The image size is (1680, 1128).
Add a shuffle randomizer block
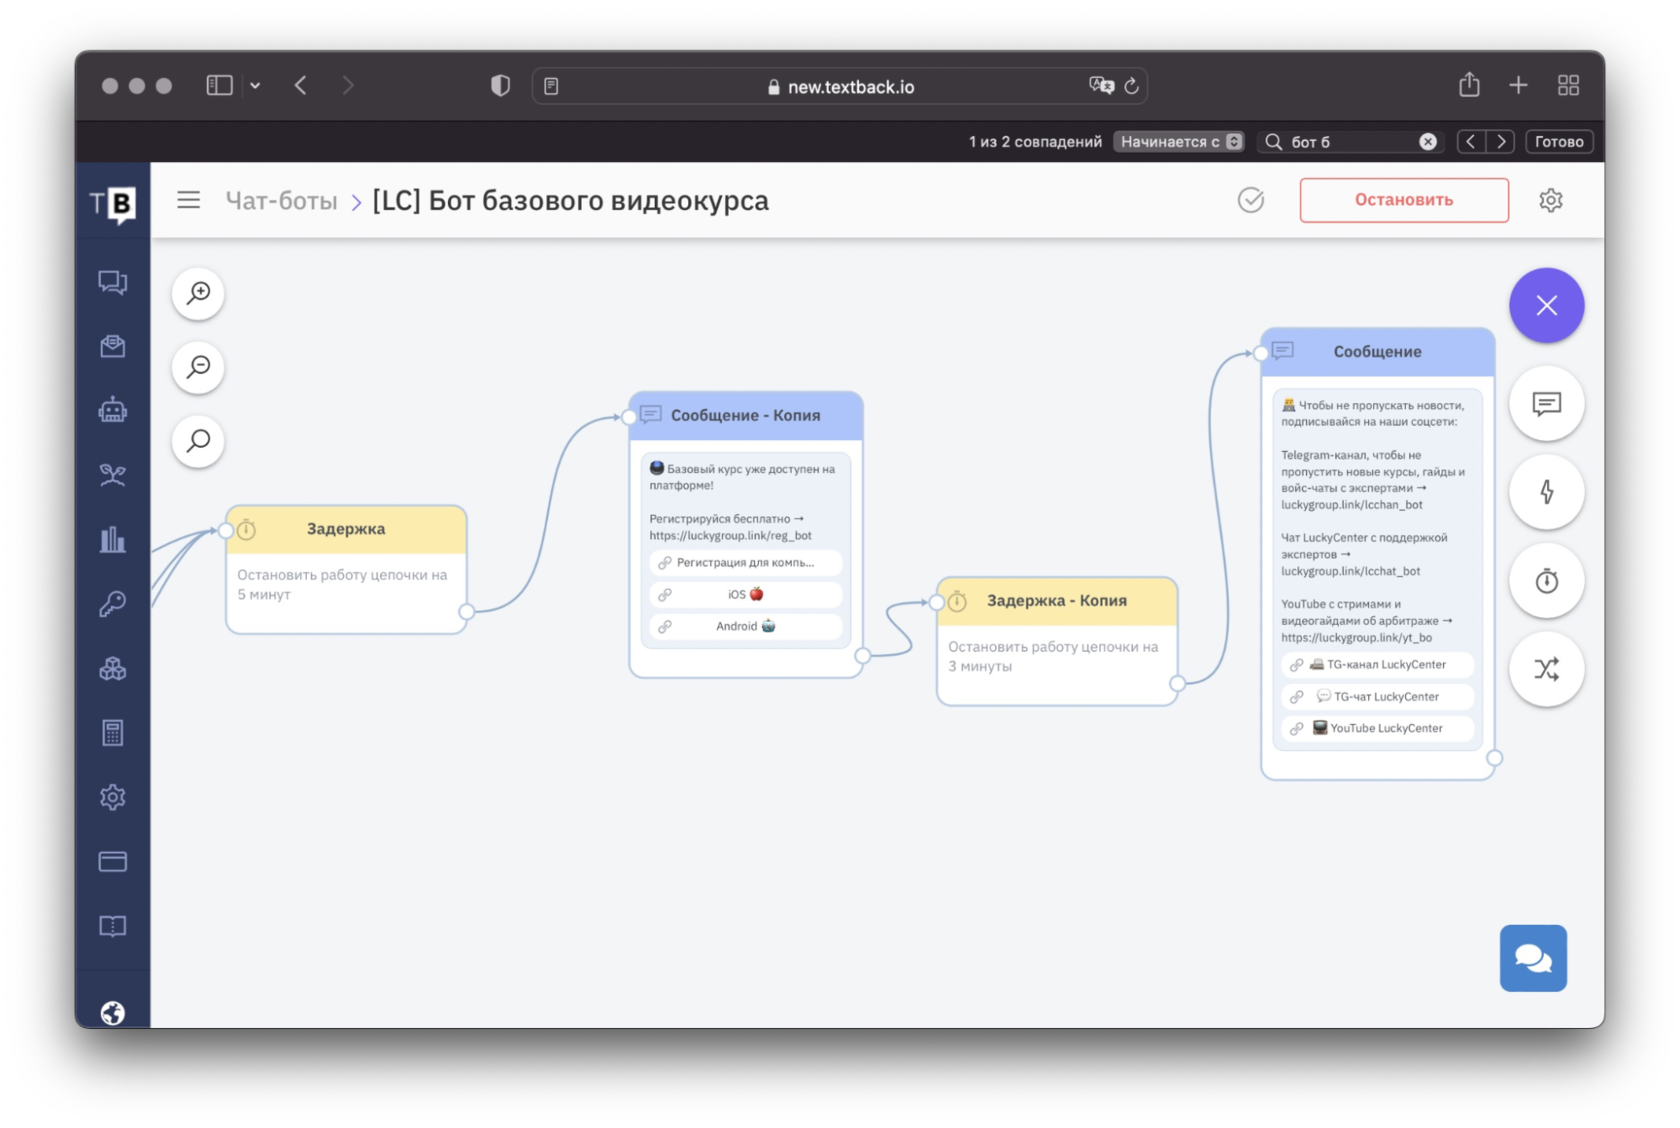(x=1546, y=669)
